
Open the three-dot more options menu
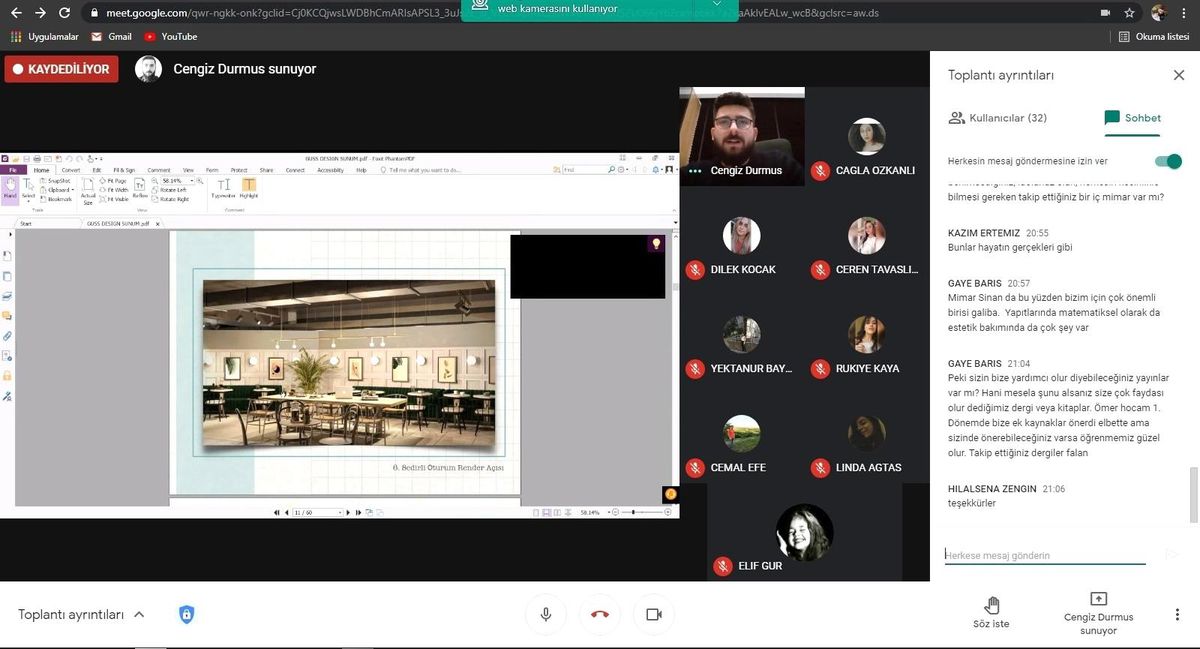pos(1177,614)
